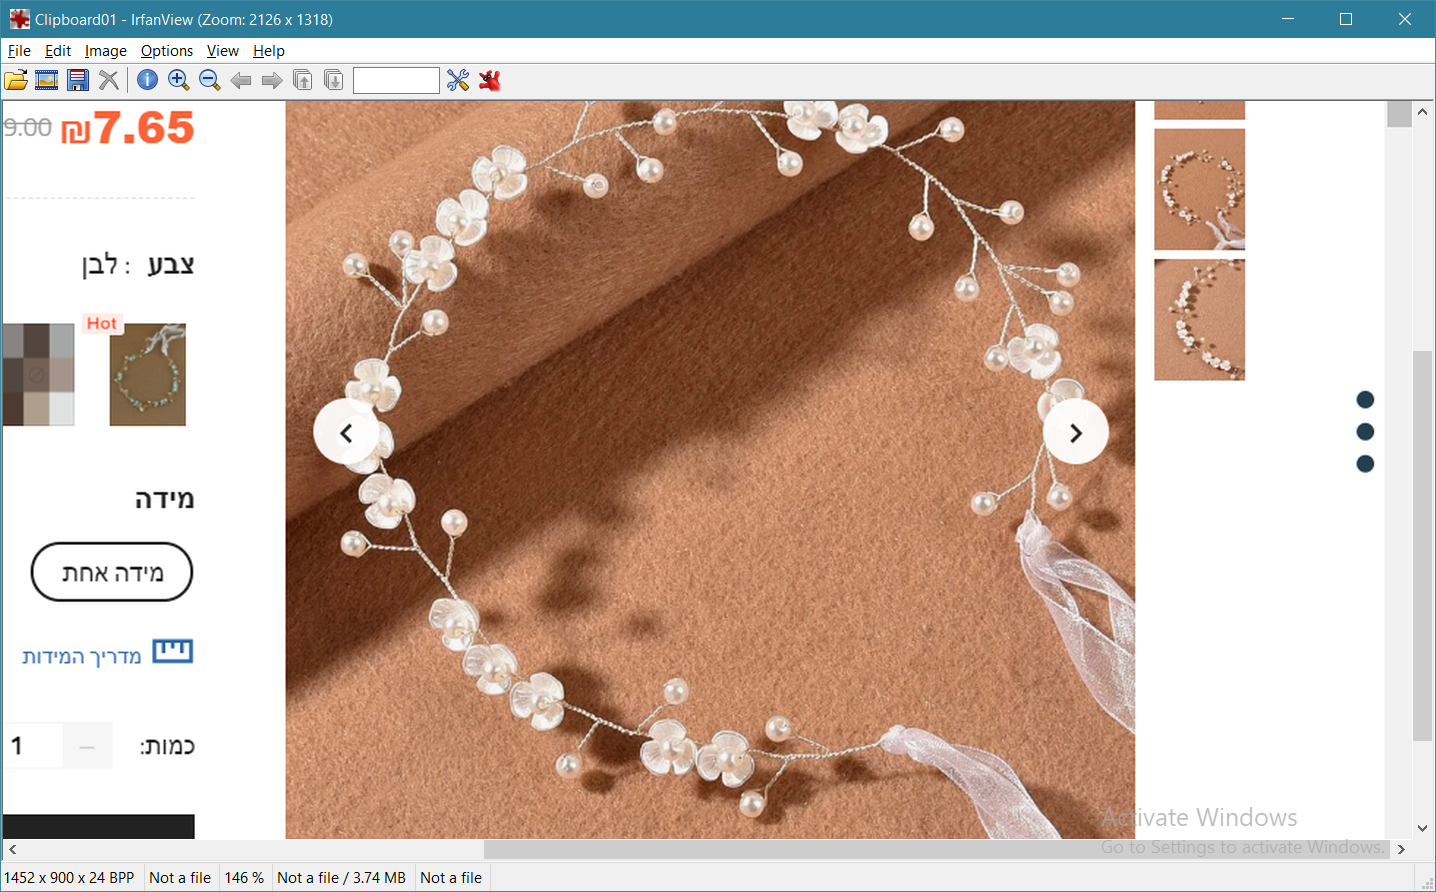Click the status entry showing 3.74 MB
This screenshot has width=1436, height=892.
(x=341, y=878)
